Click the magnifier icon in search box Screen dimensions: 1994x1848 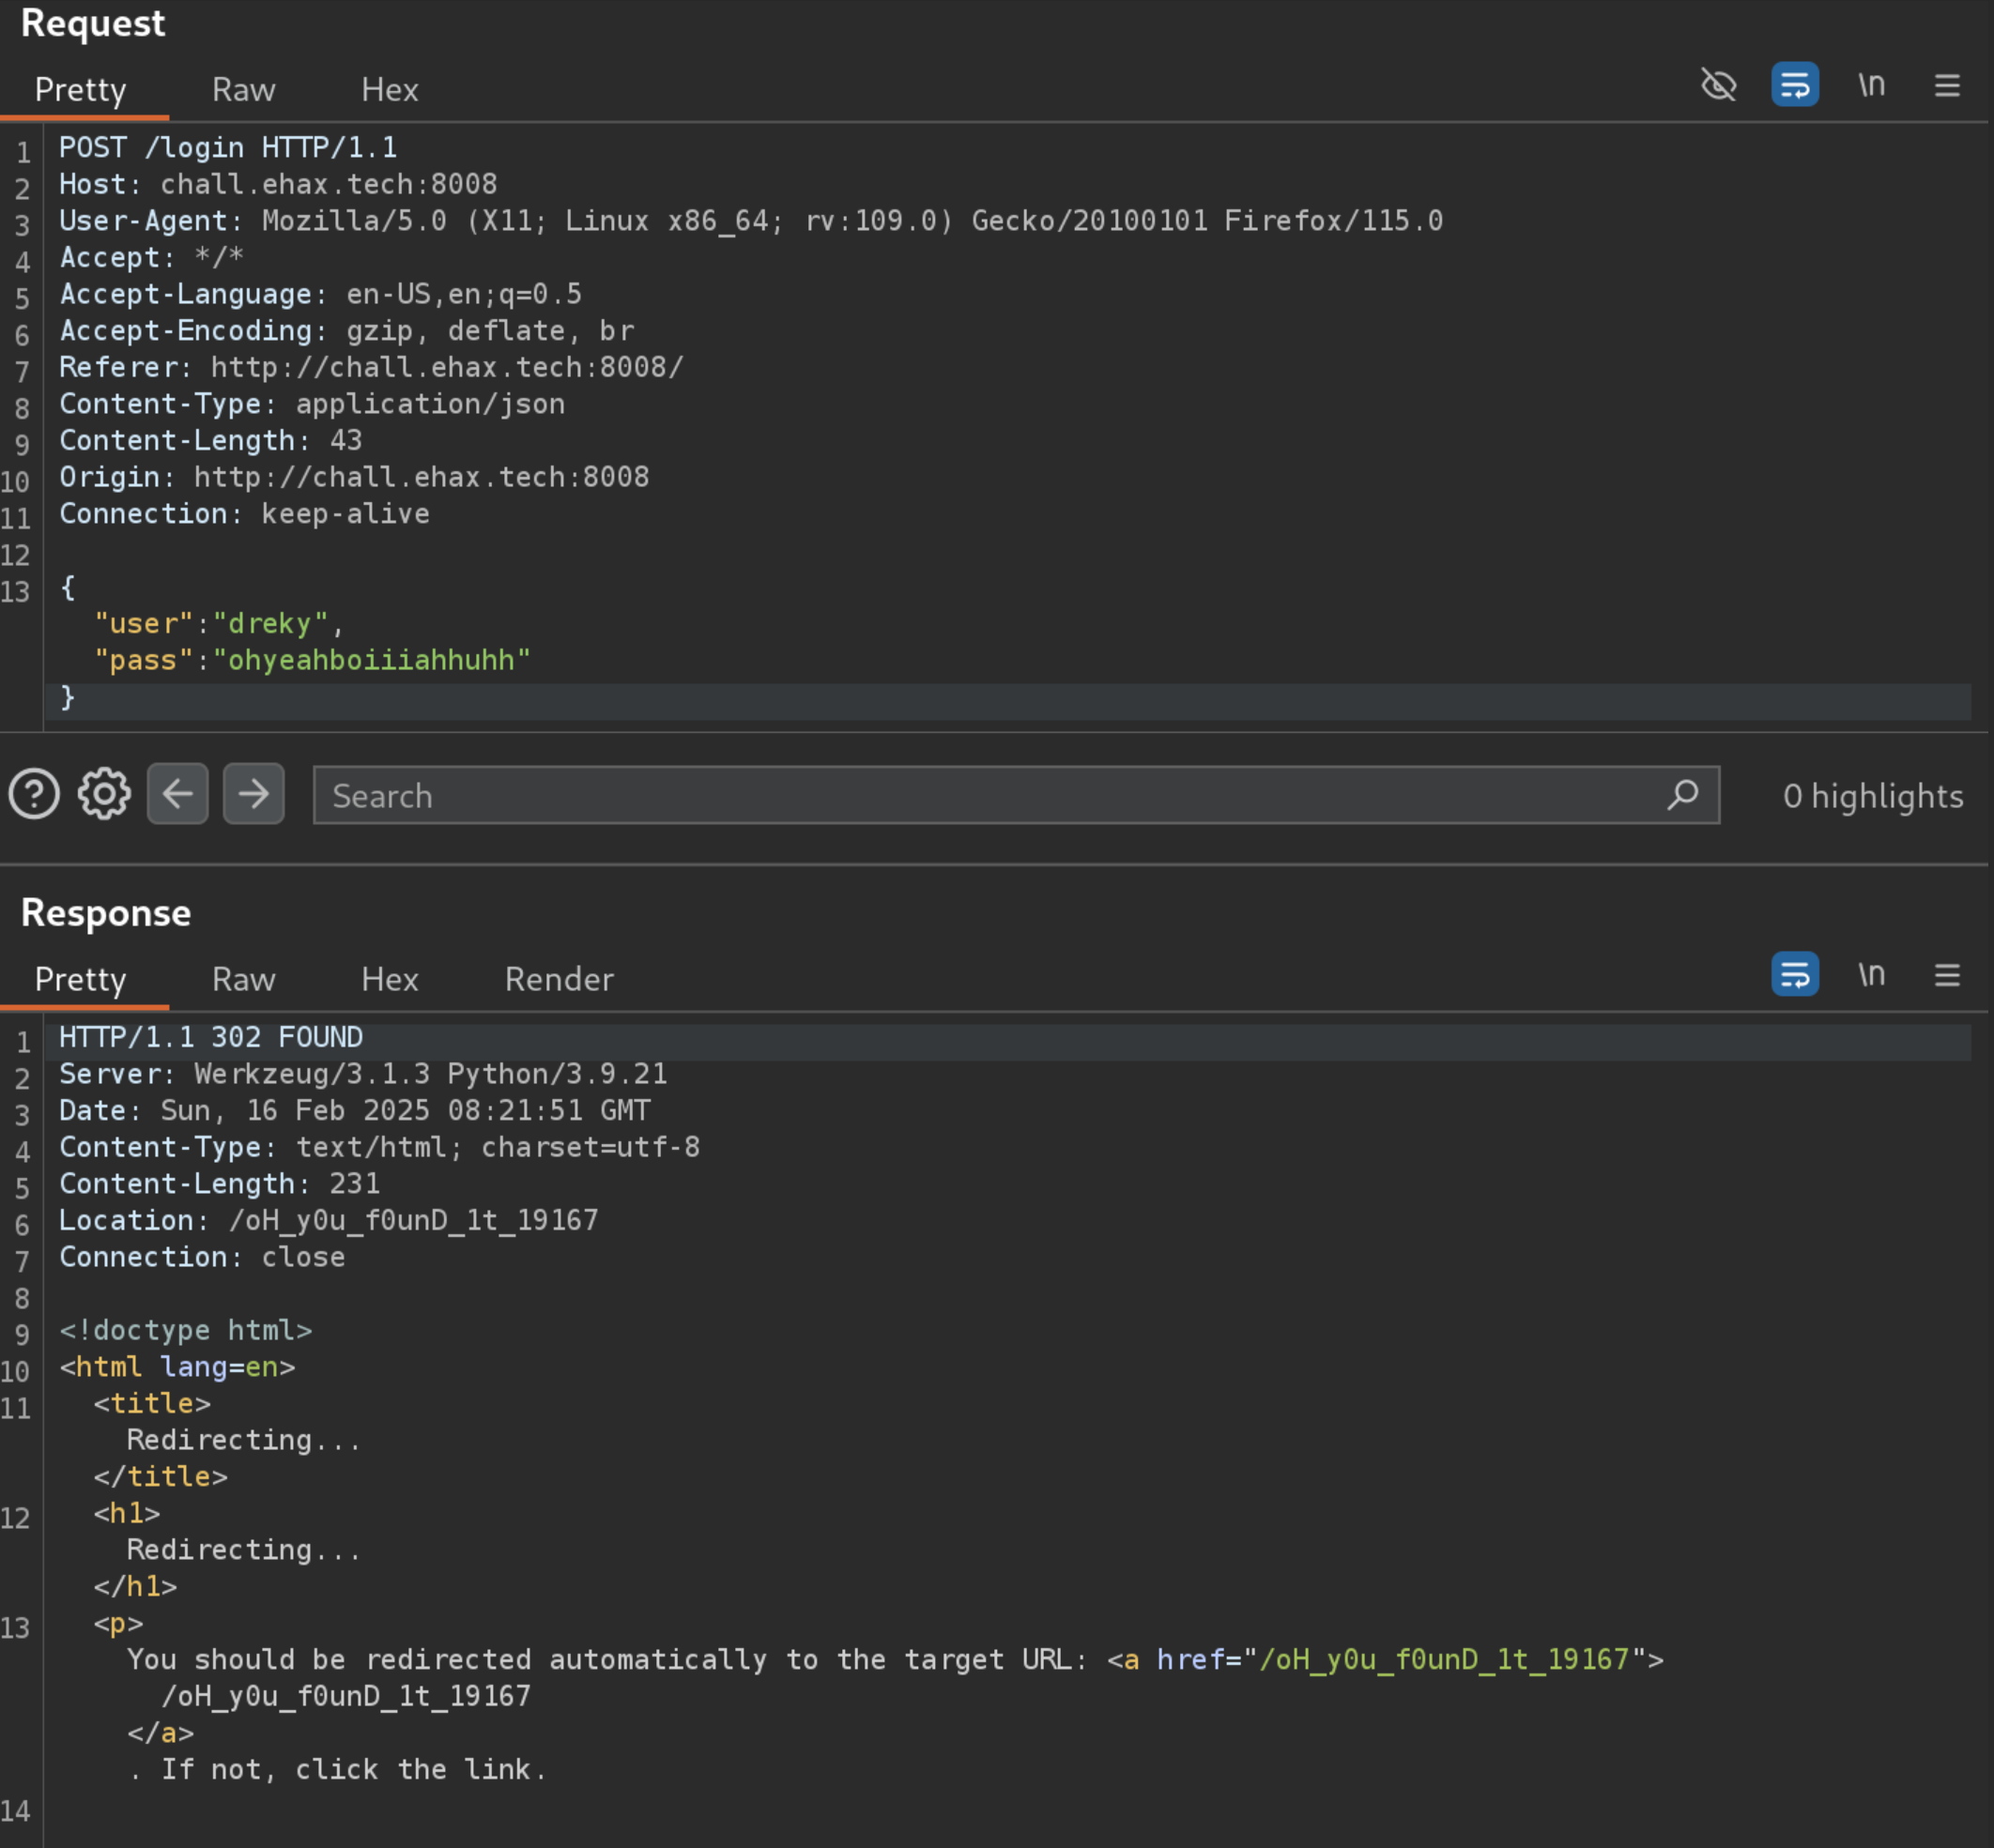(1682, 795)
